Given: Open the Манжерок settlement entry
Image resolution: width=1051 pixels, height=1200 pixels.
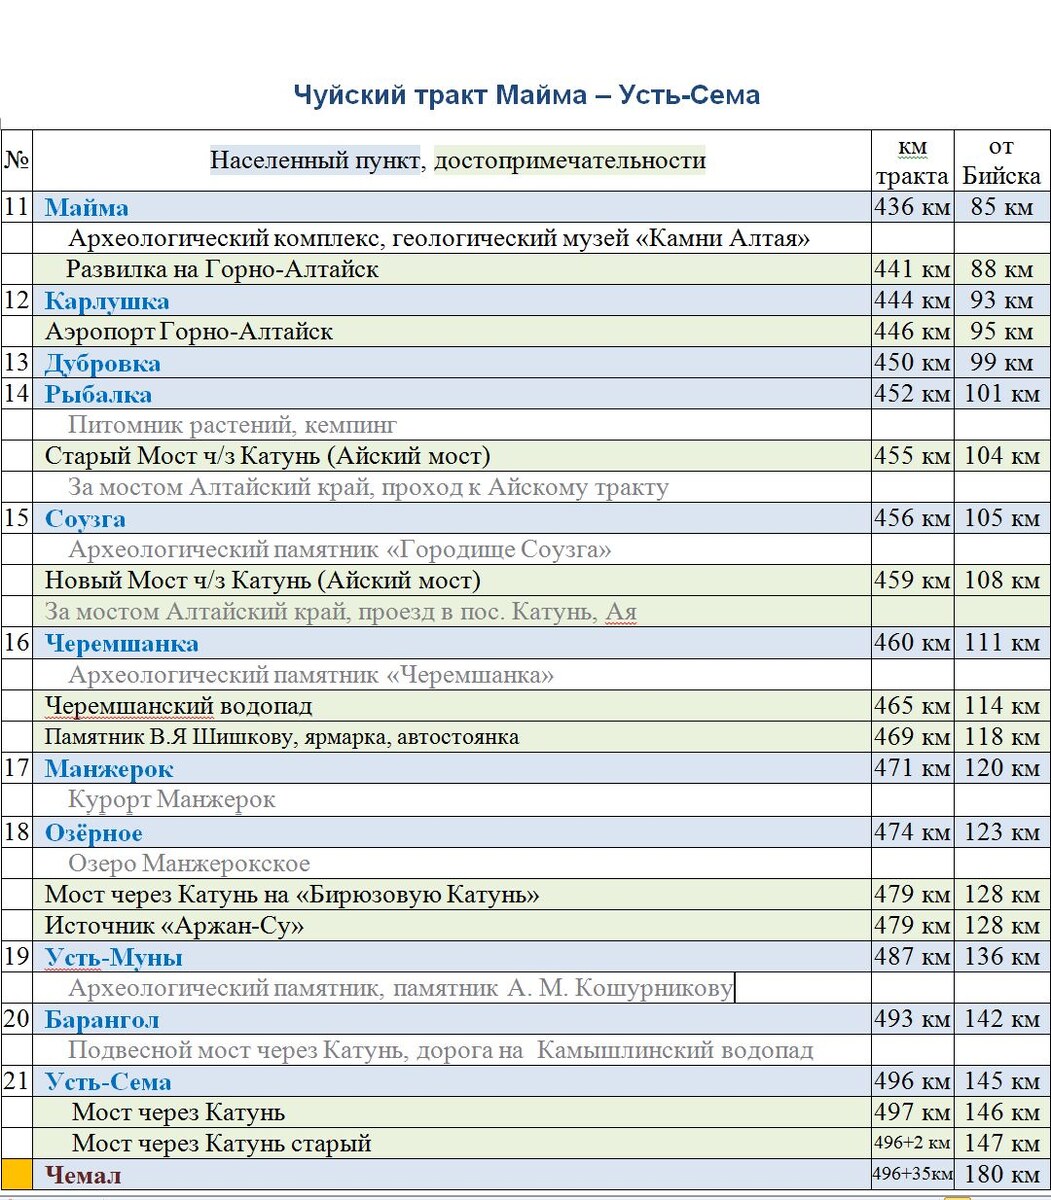Looking at the screenshot, I should [x=107, y=768].
